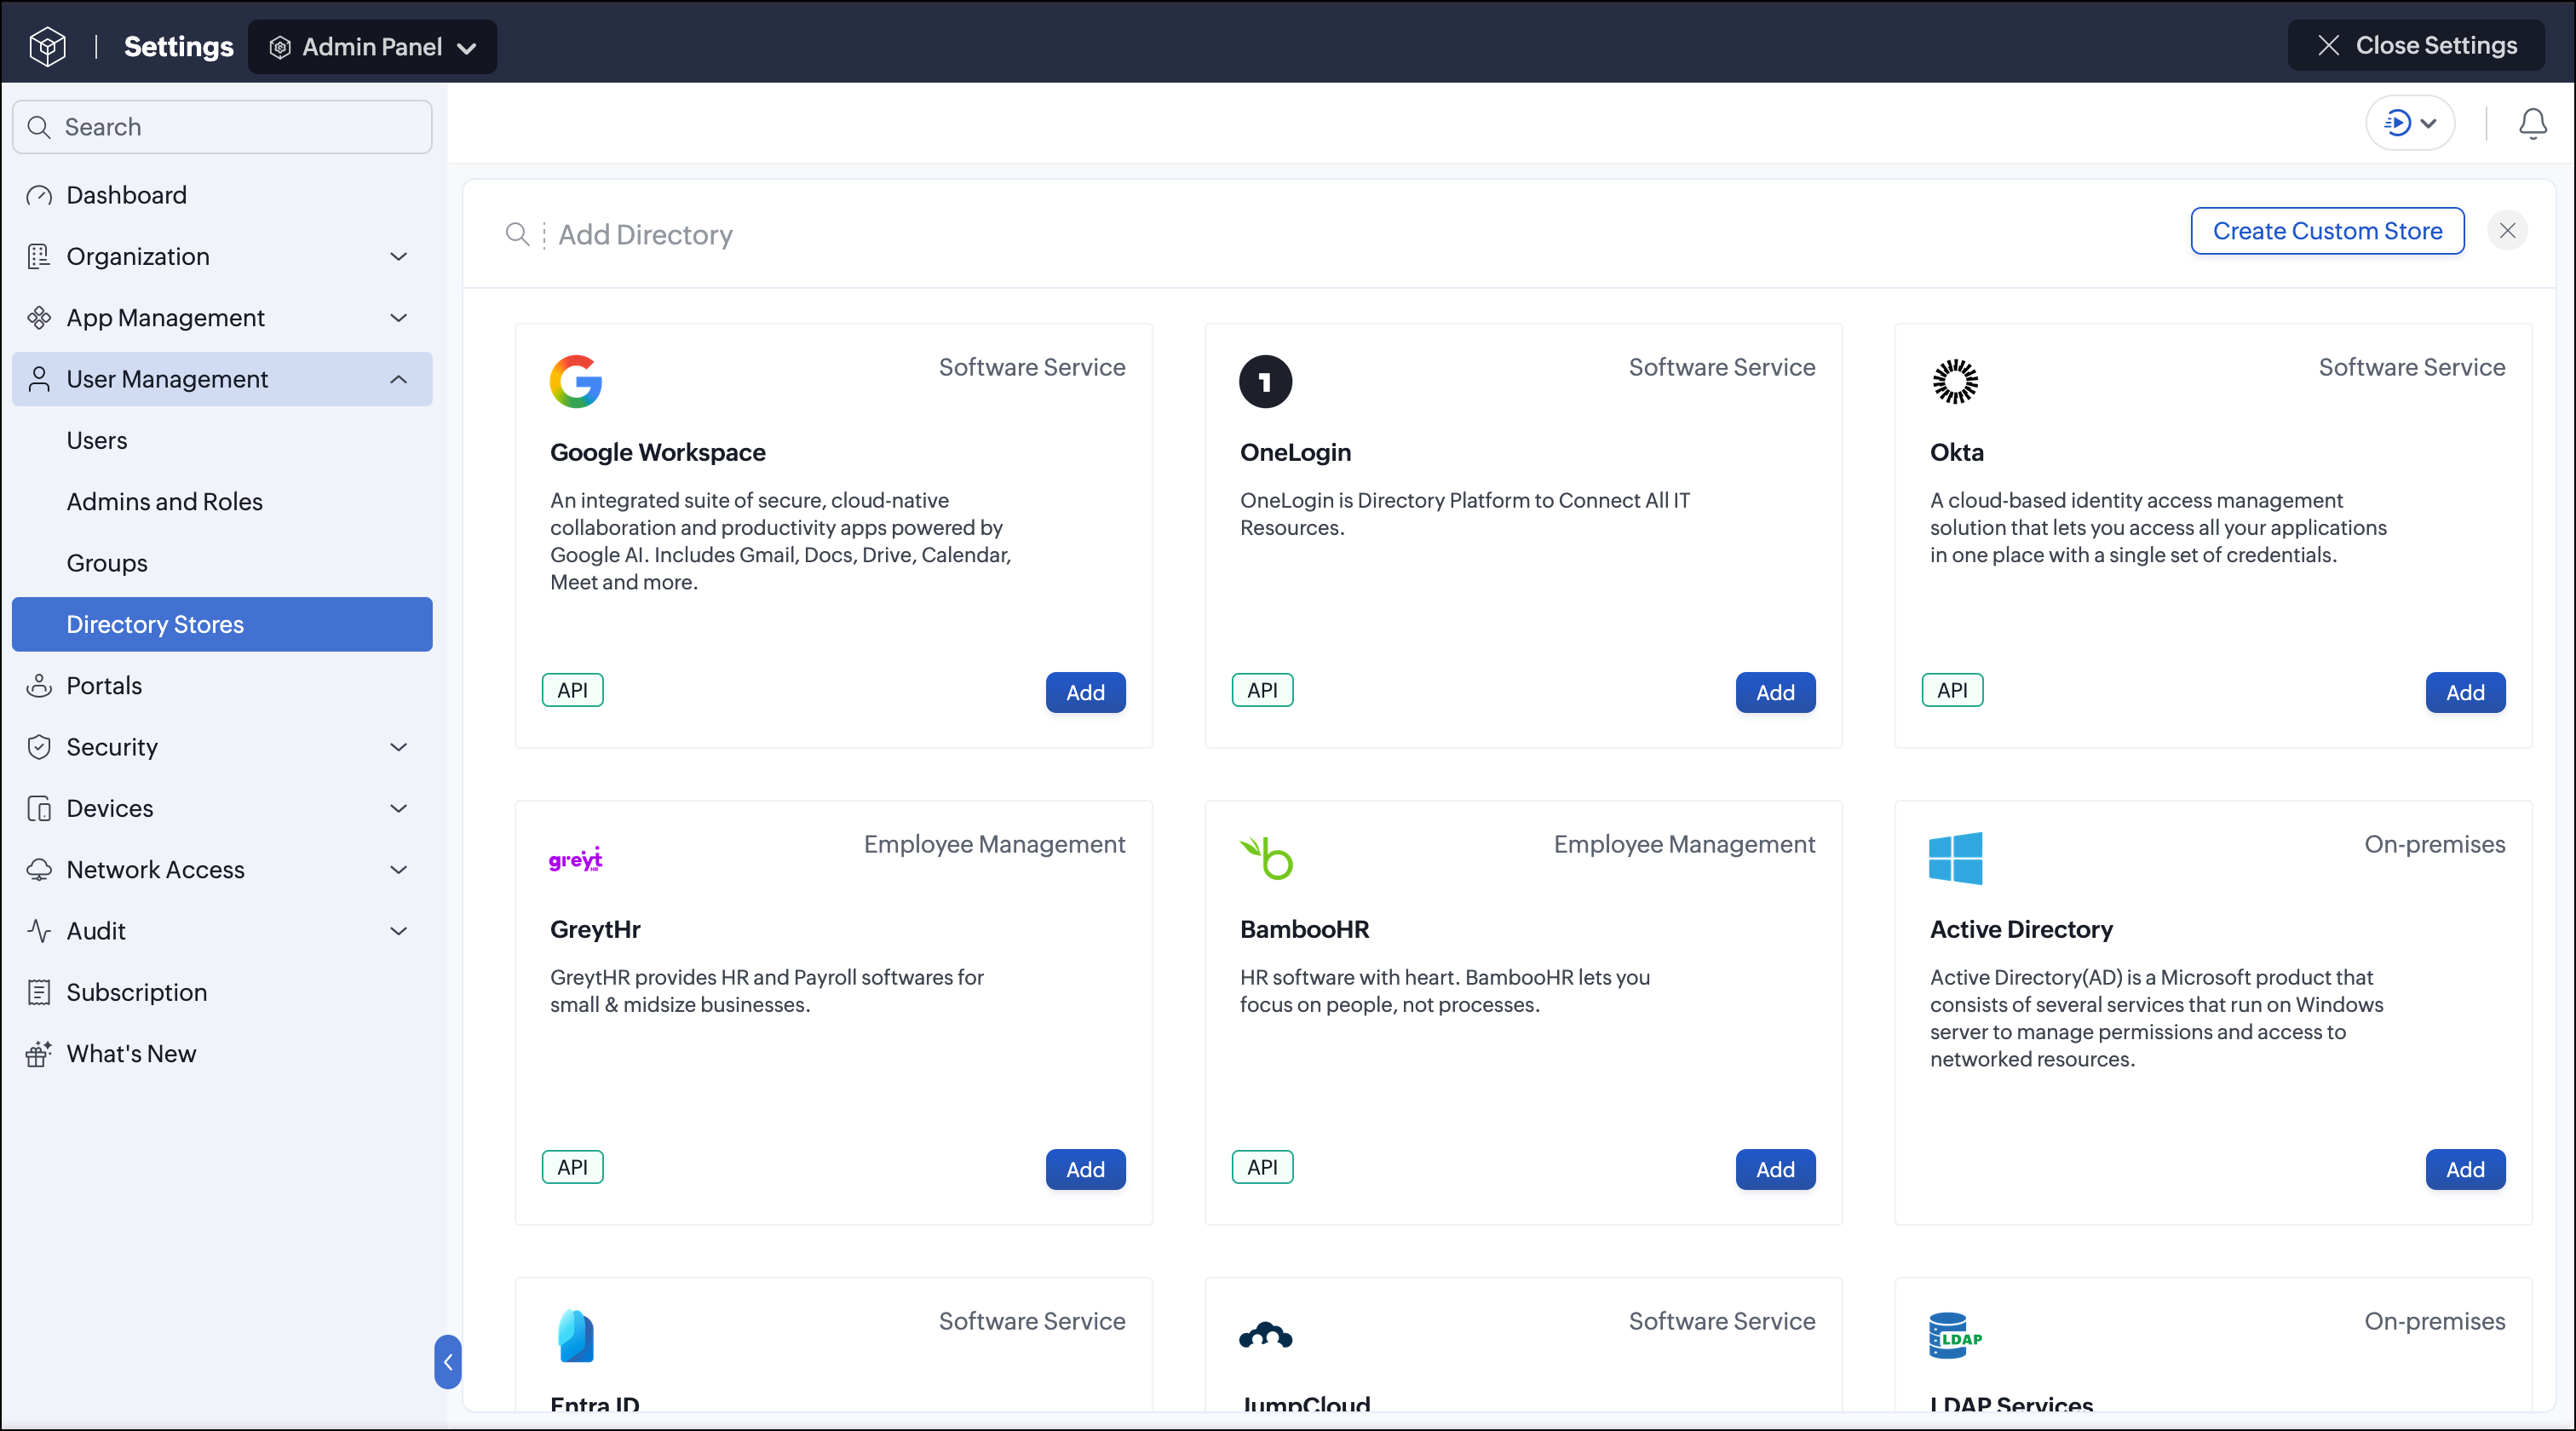Click Employee Management label on GreytHr
Image resolution: width=2576 pixels, height=1431 pixels.
[x=995, y=845]
